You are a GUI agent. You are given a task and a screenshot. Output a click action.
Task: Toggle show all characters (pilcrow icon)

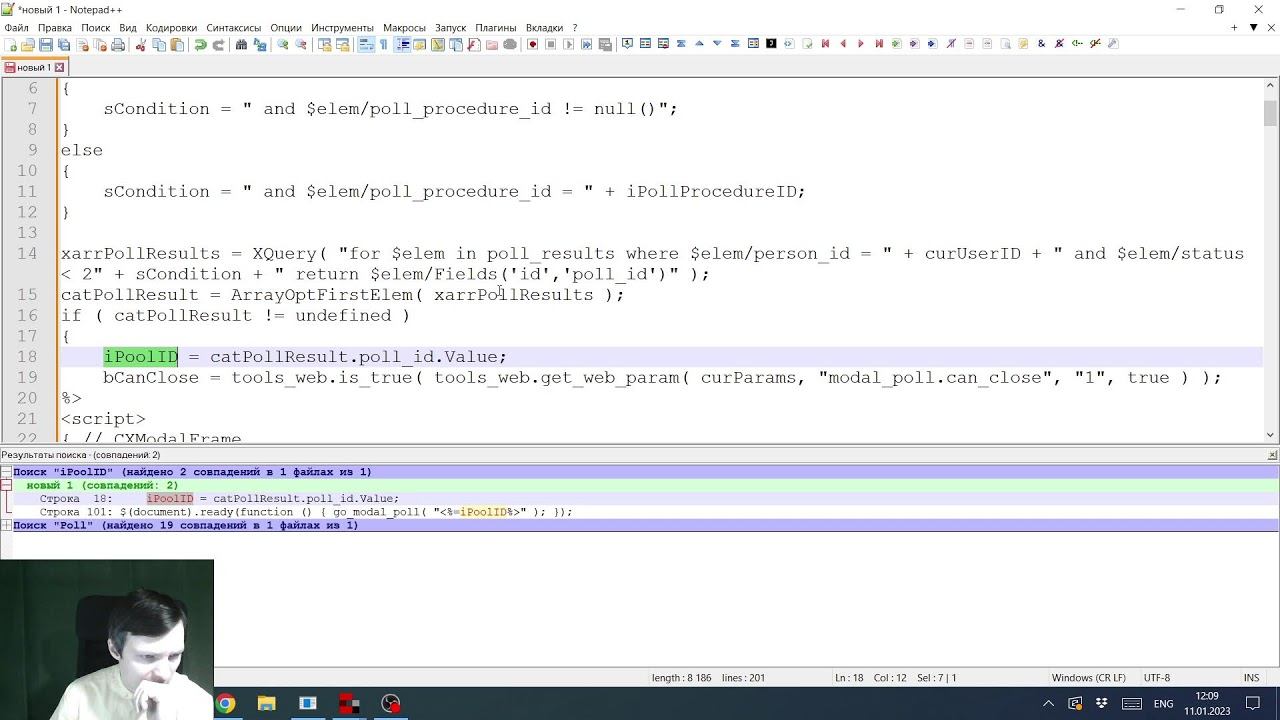click(383, 44)
